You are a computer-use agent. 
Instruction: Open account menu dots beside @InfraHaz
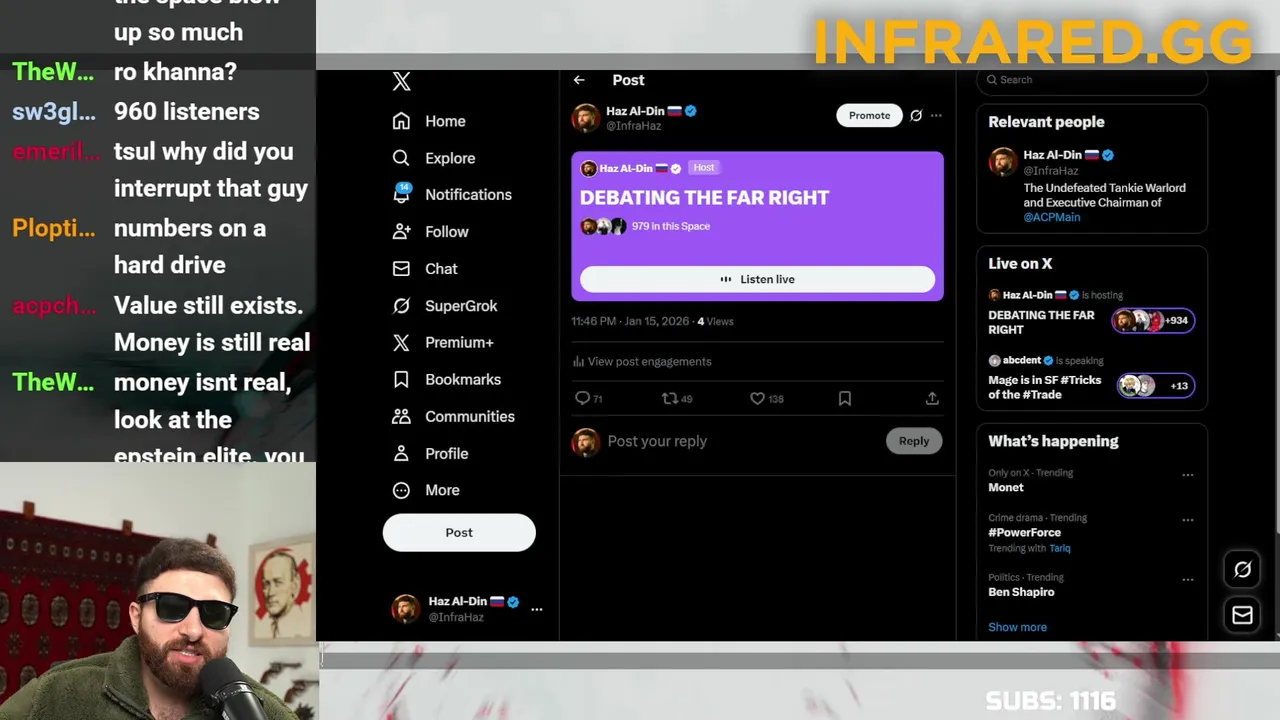pos(536,609)
